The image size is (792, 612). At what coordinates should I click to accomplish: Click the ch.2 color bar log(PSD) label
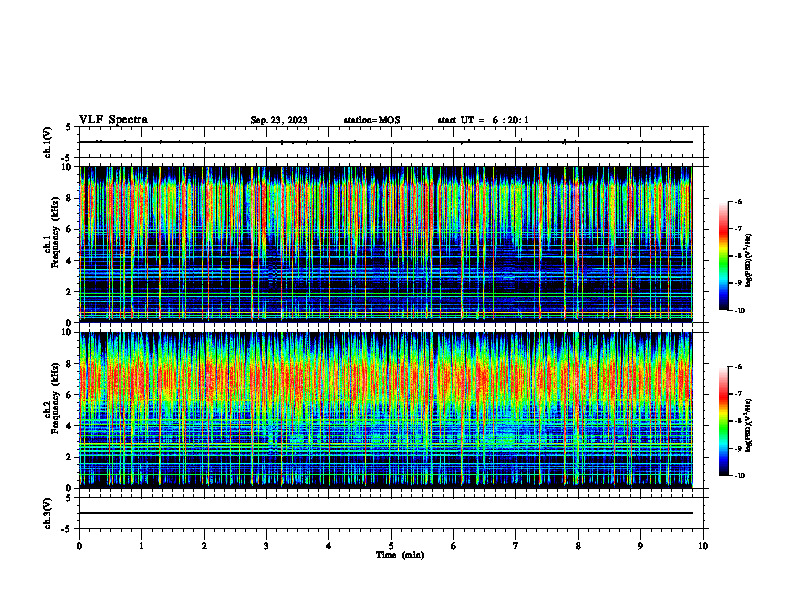point(748,425)
